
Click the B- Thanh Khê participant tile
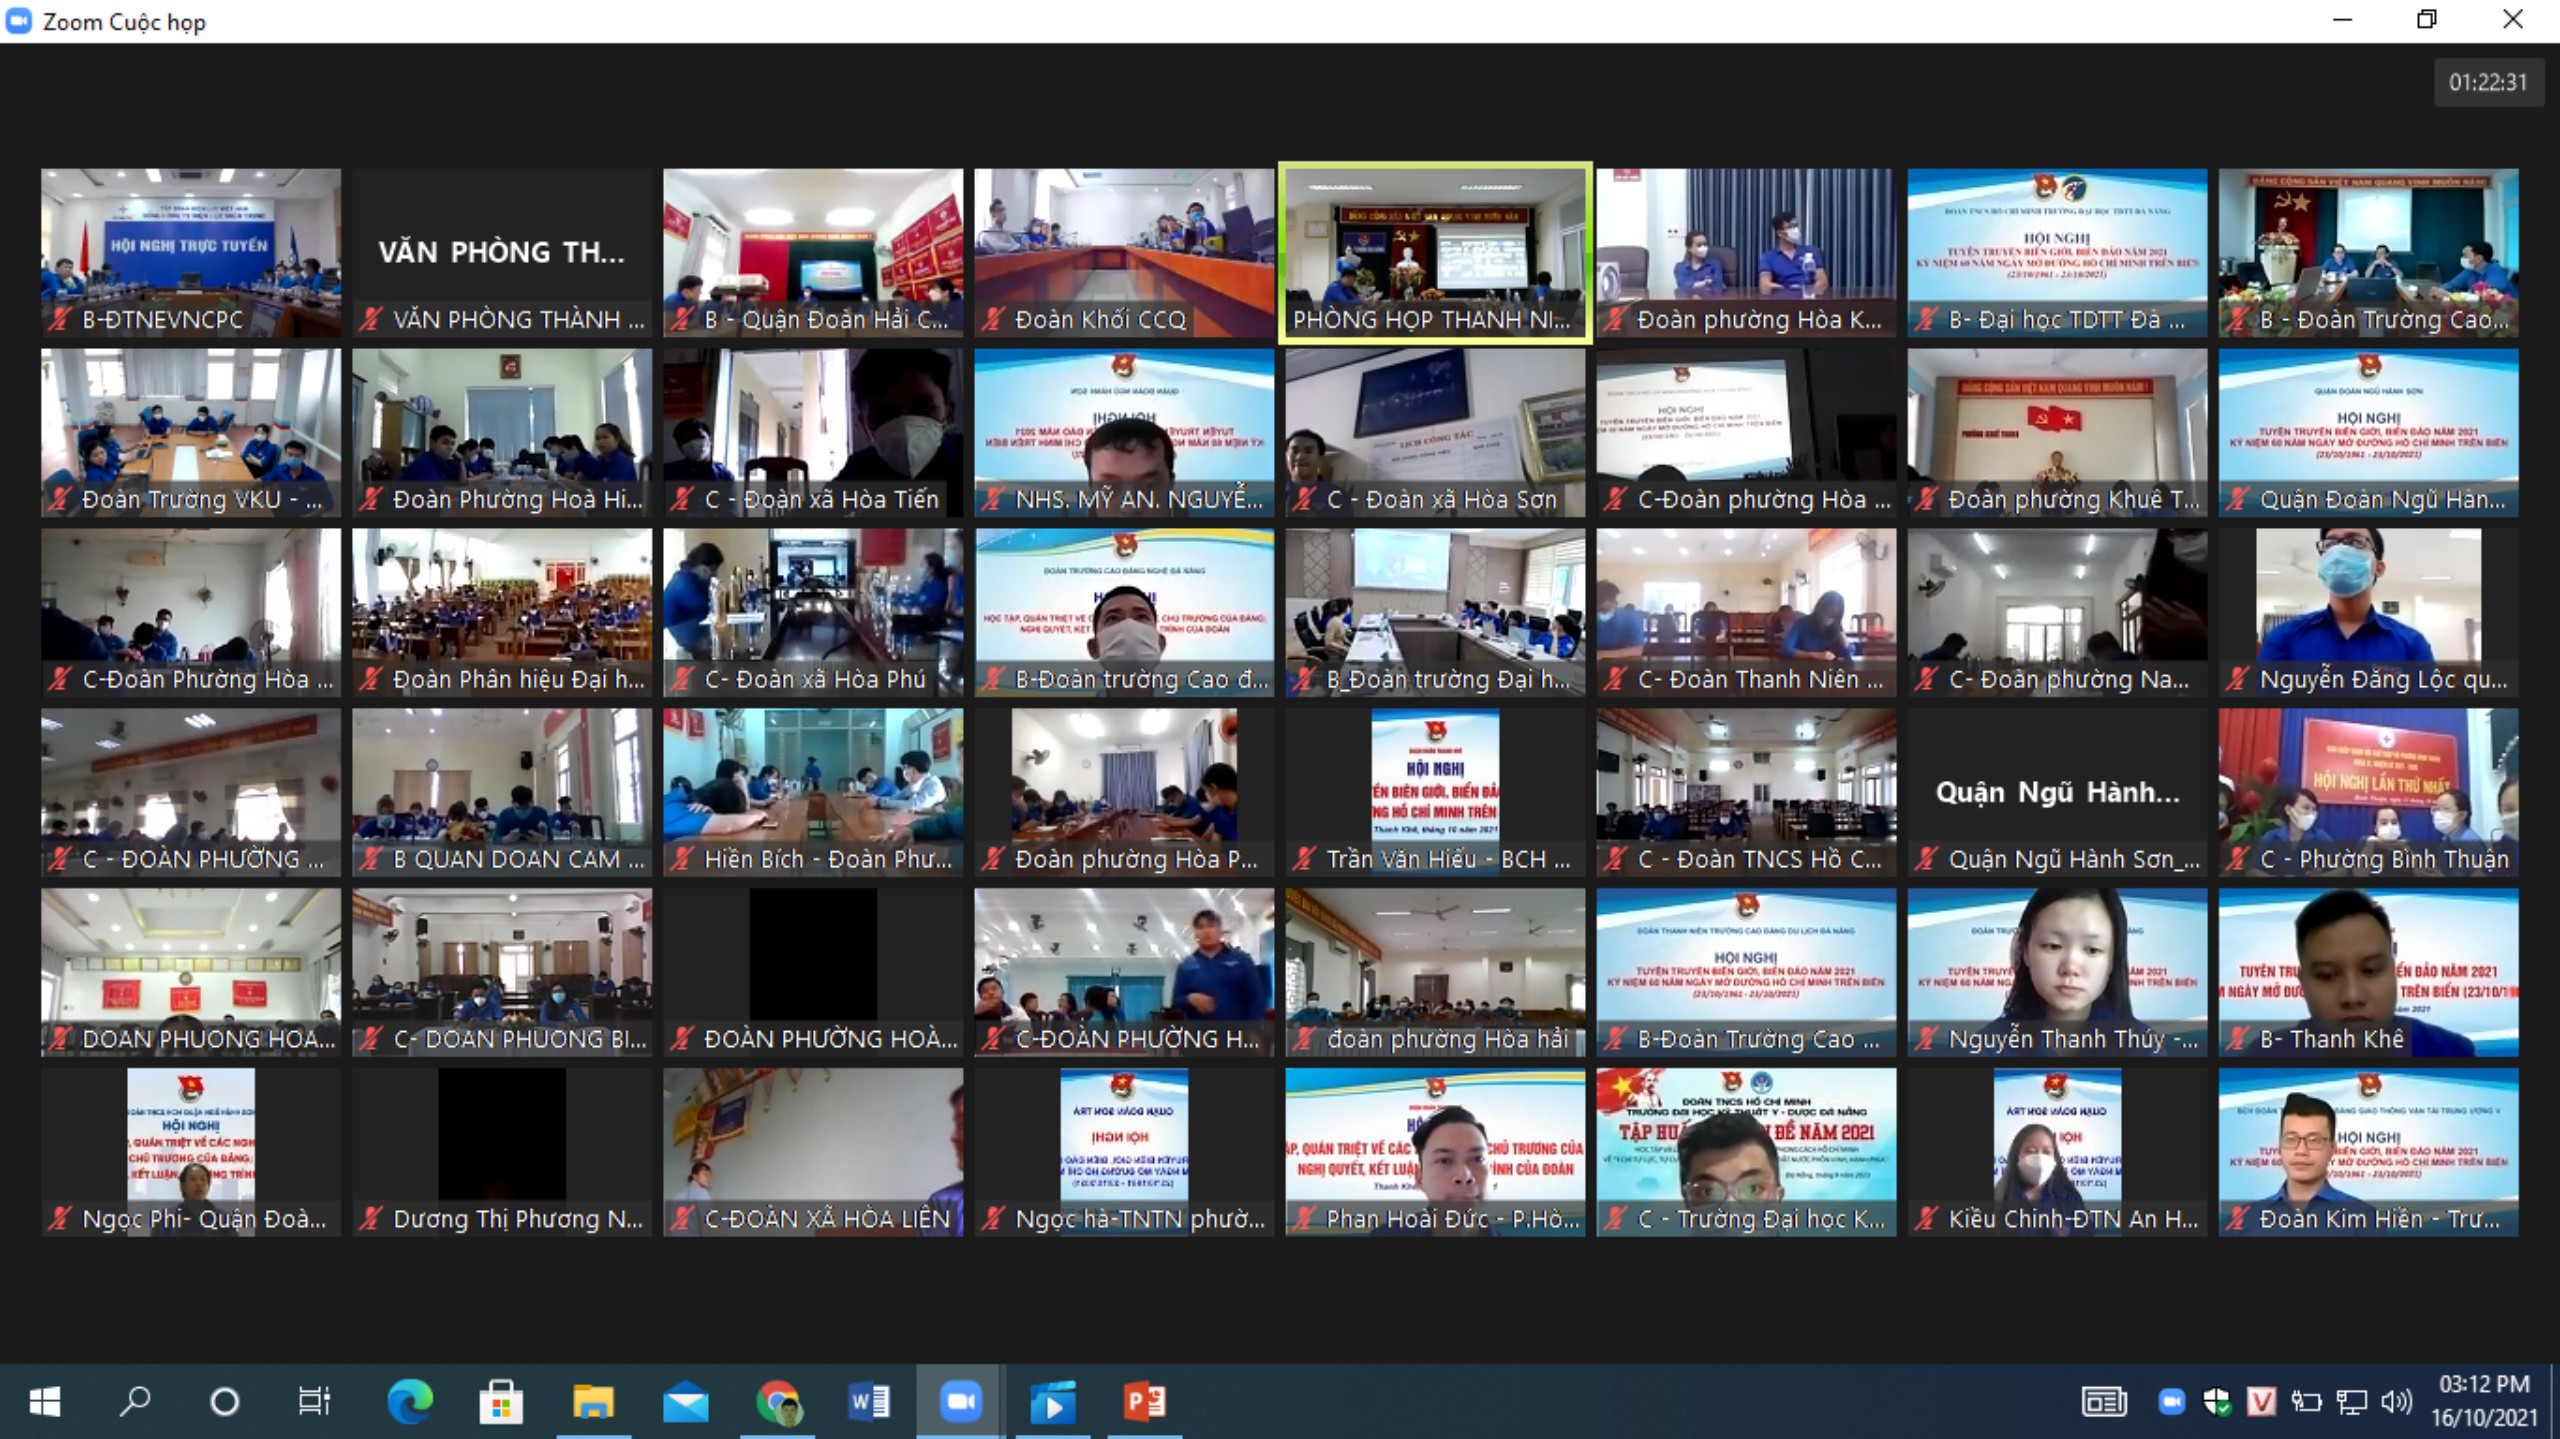(2368, 971)
